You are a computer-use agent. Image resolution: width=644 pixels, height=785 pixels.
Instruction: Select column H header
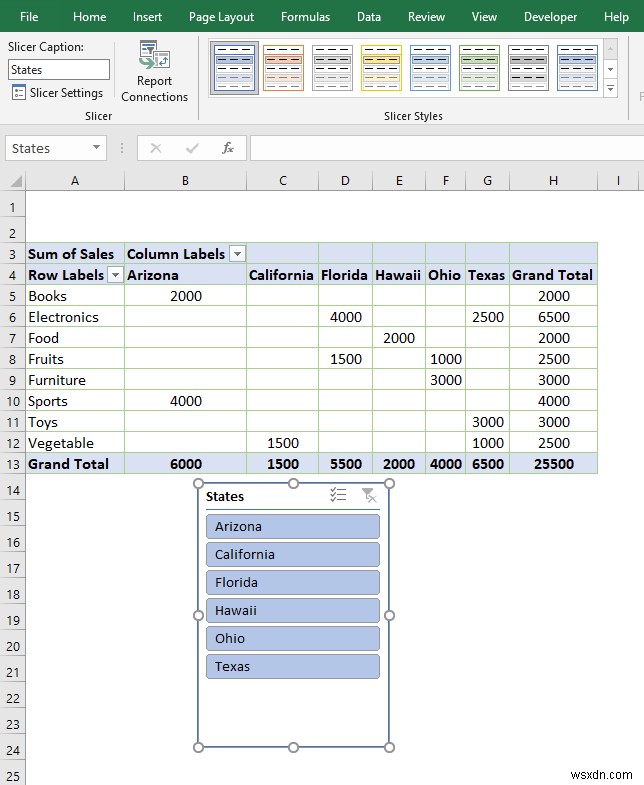coord(553,181)
